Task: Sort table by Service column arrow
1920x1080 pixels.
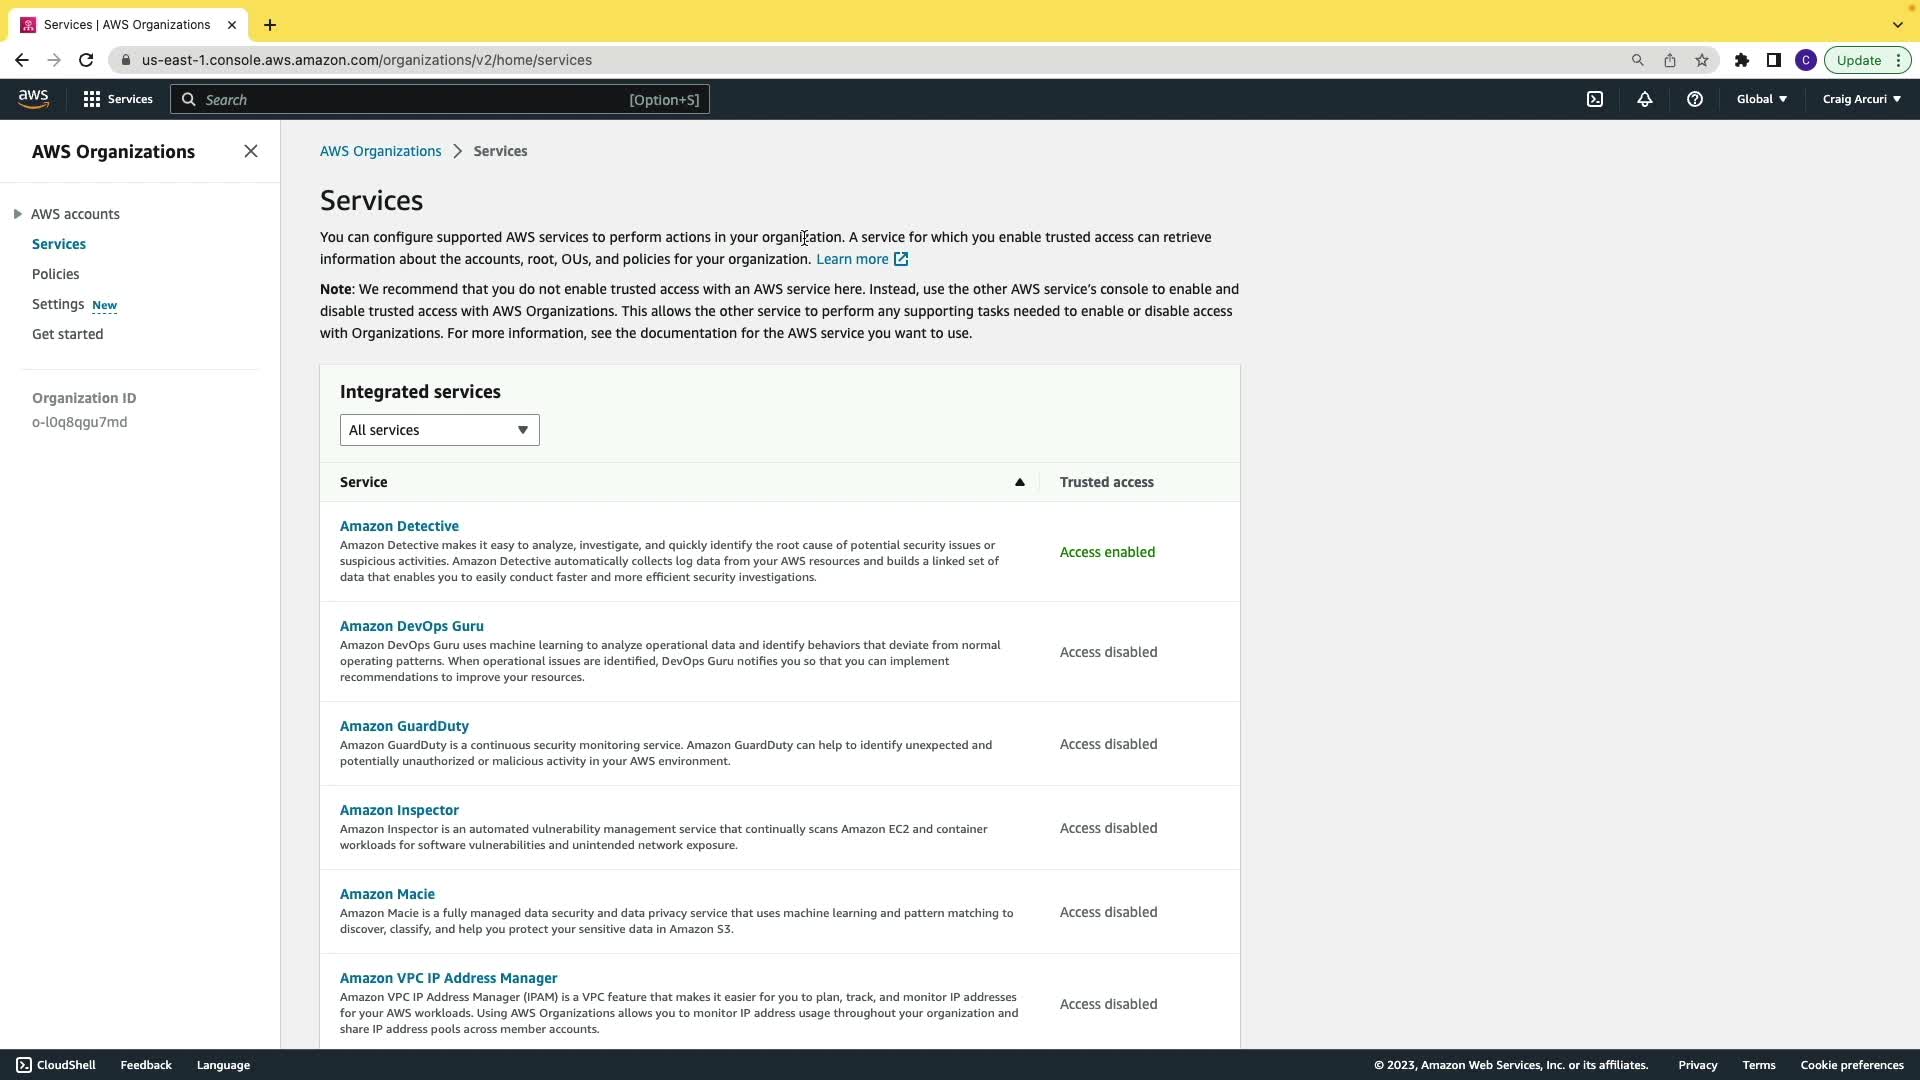Action: pyautogui.click(x=1020, y=482)
